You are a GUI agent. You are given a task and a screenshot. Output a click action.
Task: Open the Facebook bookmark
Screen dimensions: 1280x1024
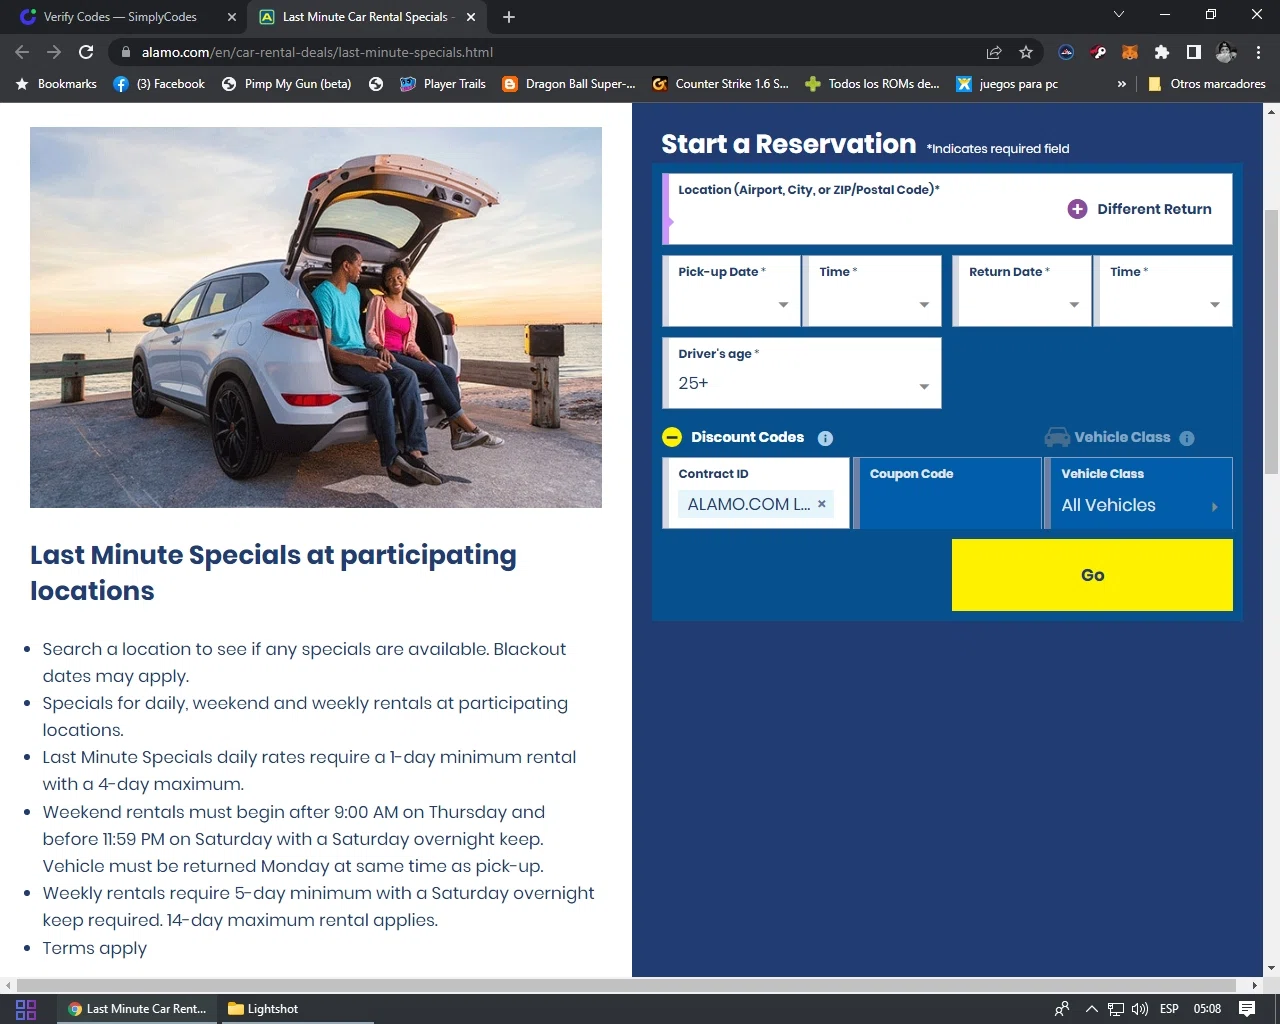coord(159,84)
